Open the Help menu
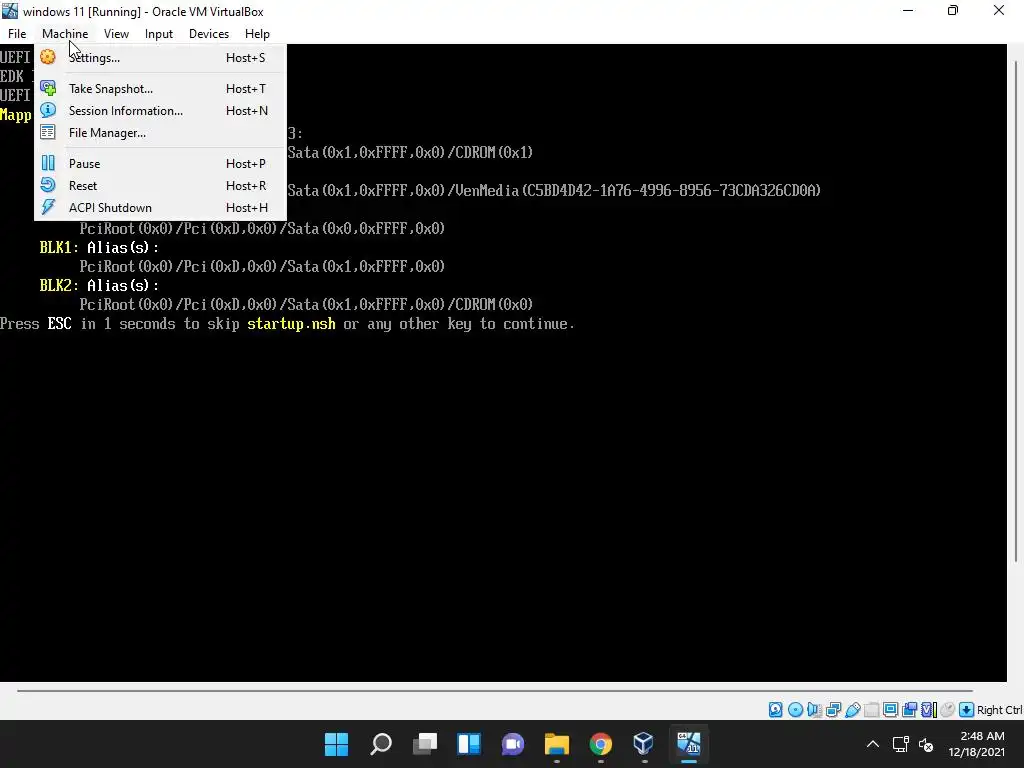Viewport: 1024px width, 768px height. (257, 34)
